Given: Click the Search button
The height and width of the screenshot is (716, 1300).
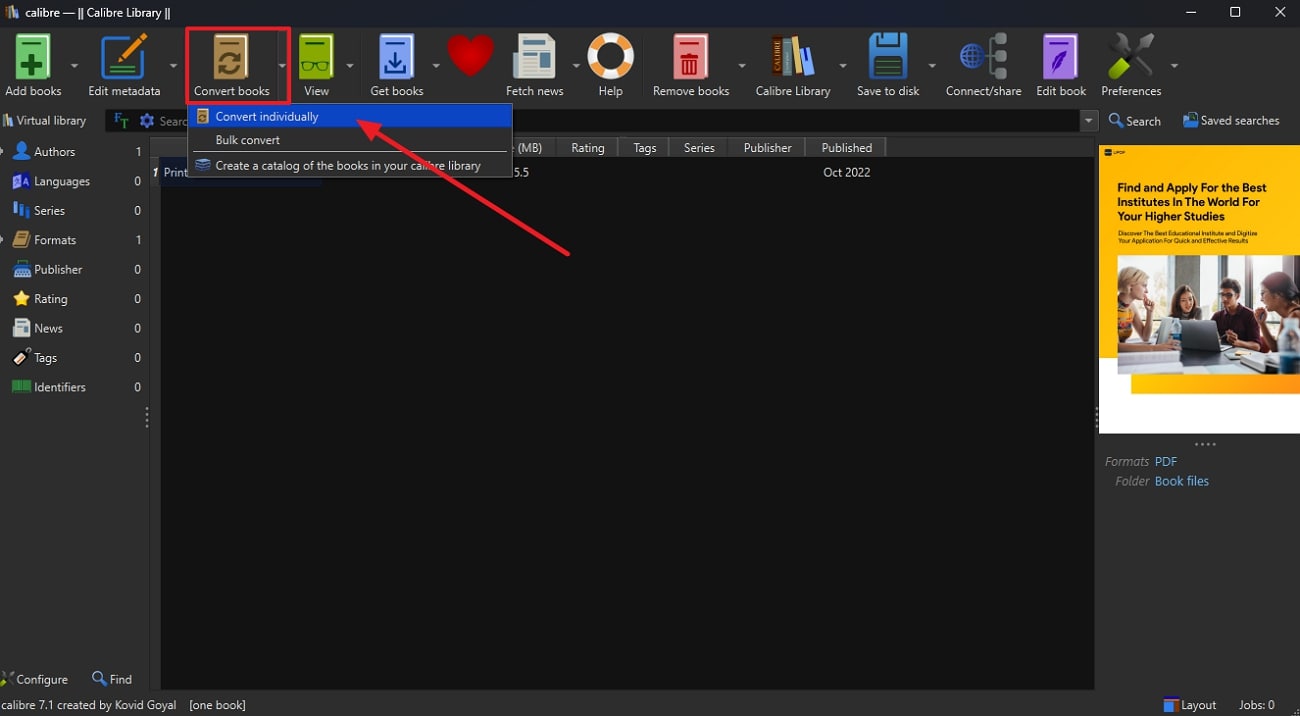Looking at the screenshot, I should pyautogui.click(x=1135, y=121).
